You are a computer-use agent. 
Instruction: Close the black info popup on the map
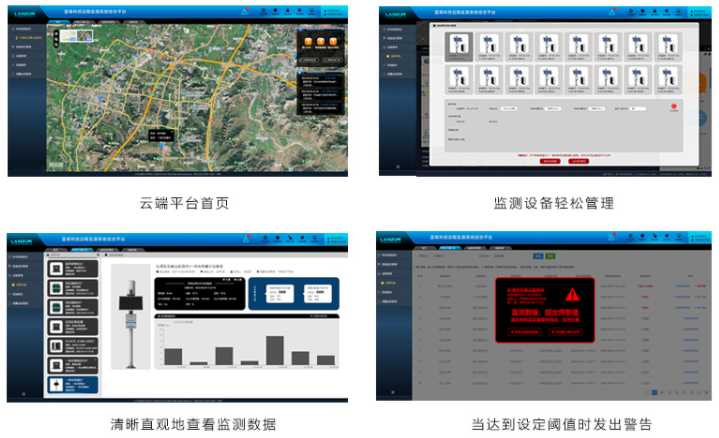(172, 132)
